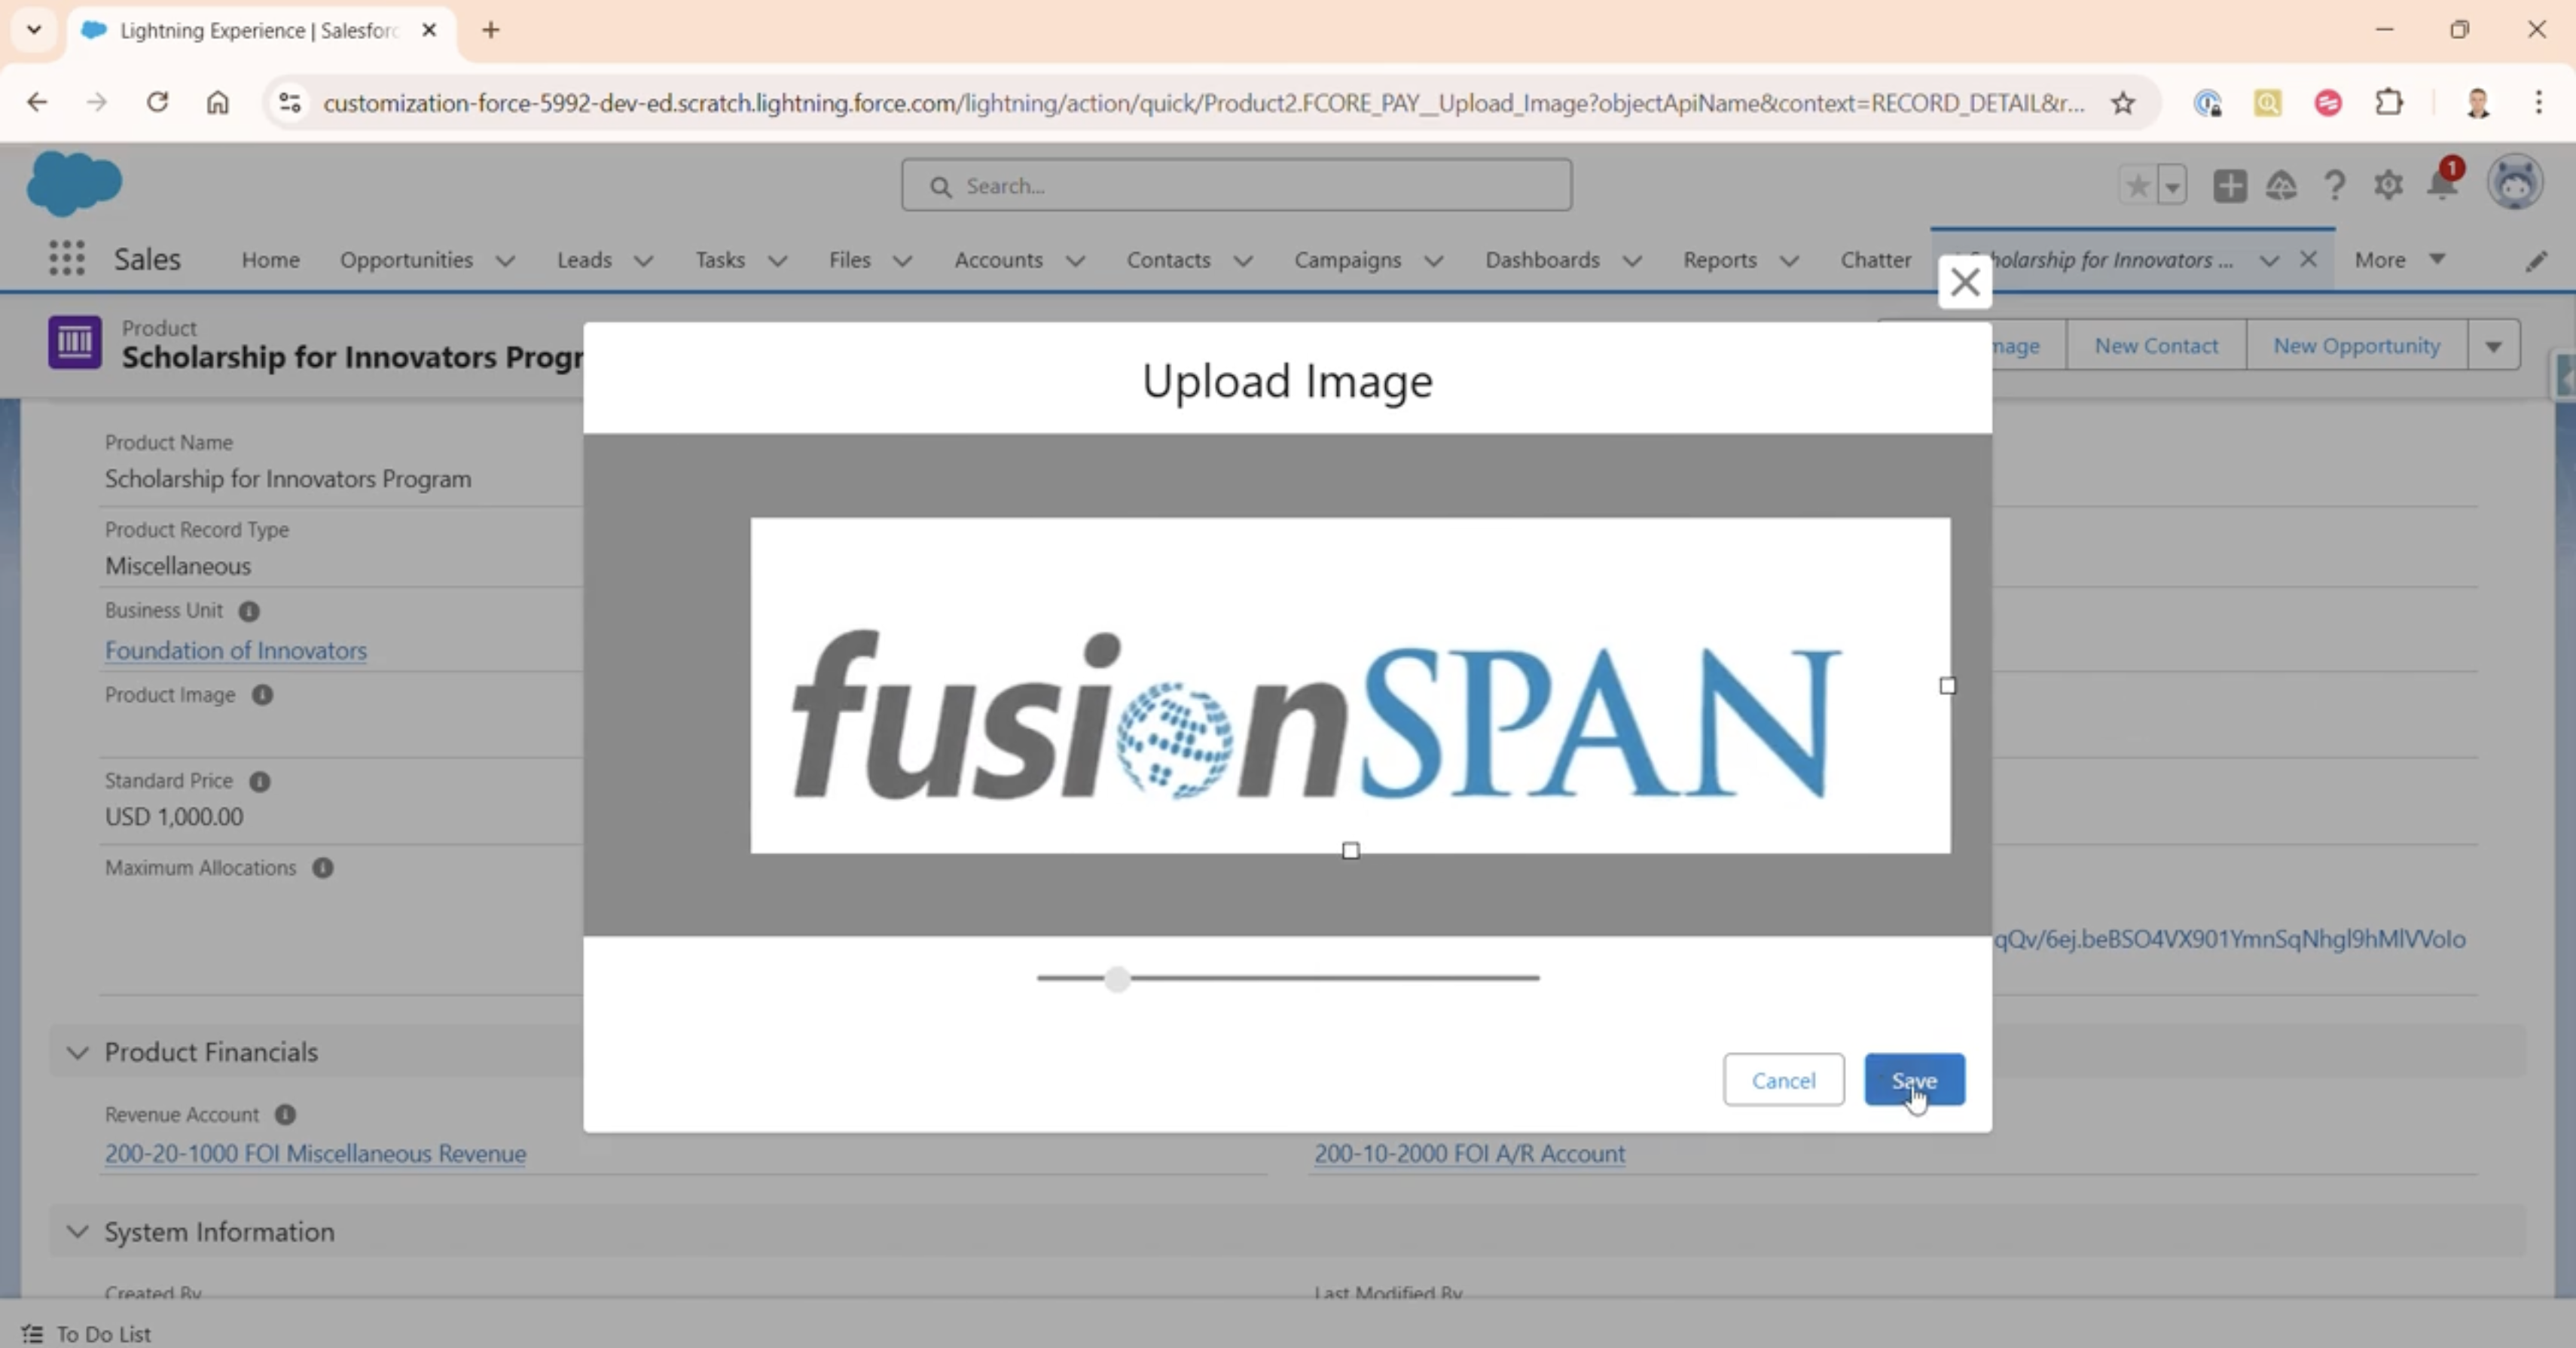Screen dimensions: 2576x1348
Task: Open the Campaigns tab
Action: coord(1347,260)
